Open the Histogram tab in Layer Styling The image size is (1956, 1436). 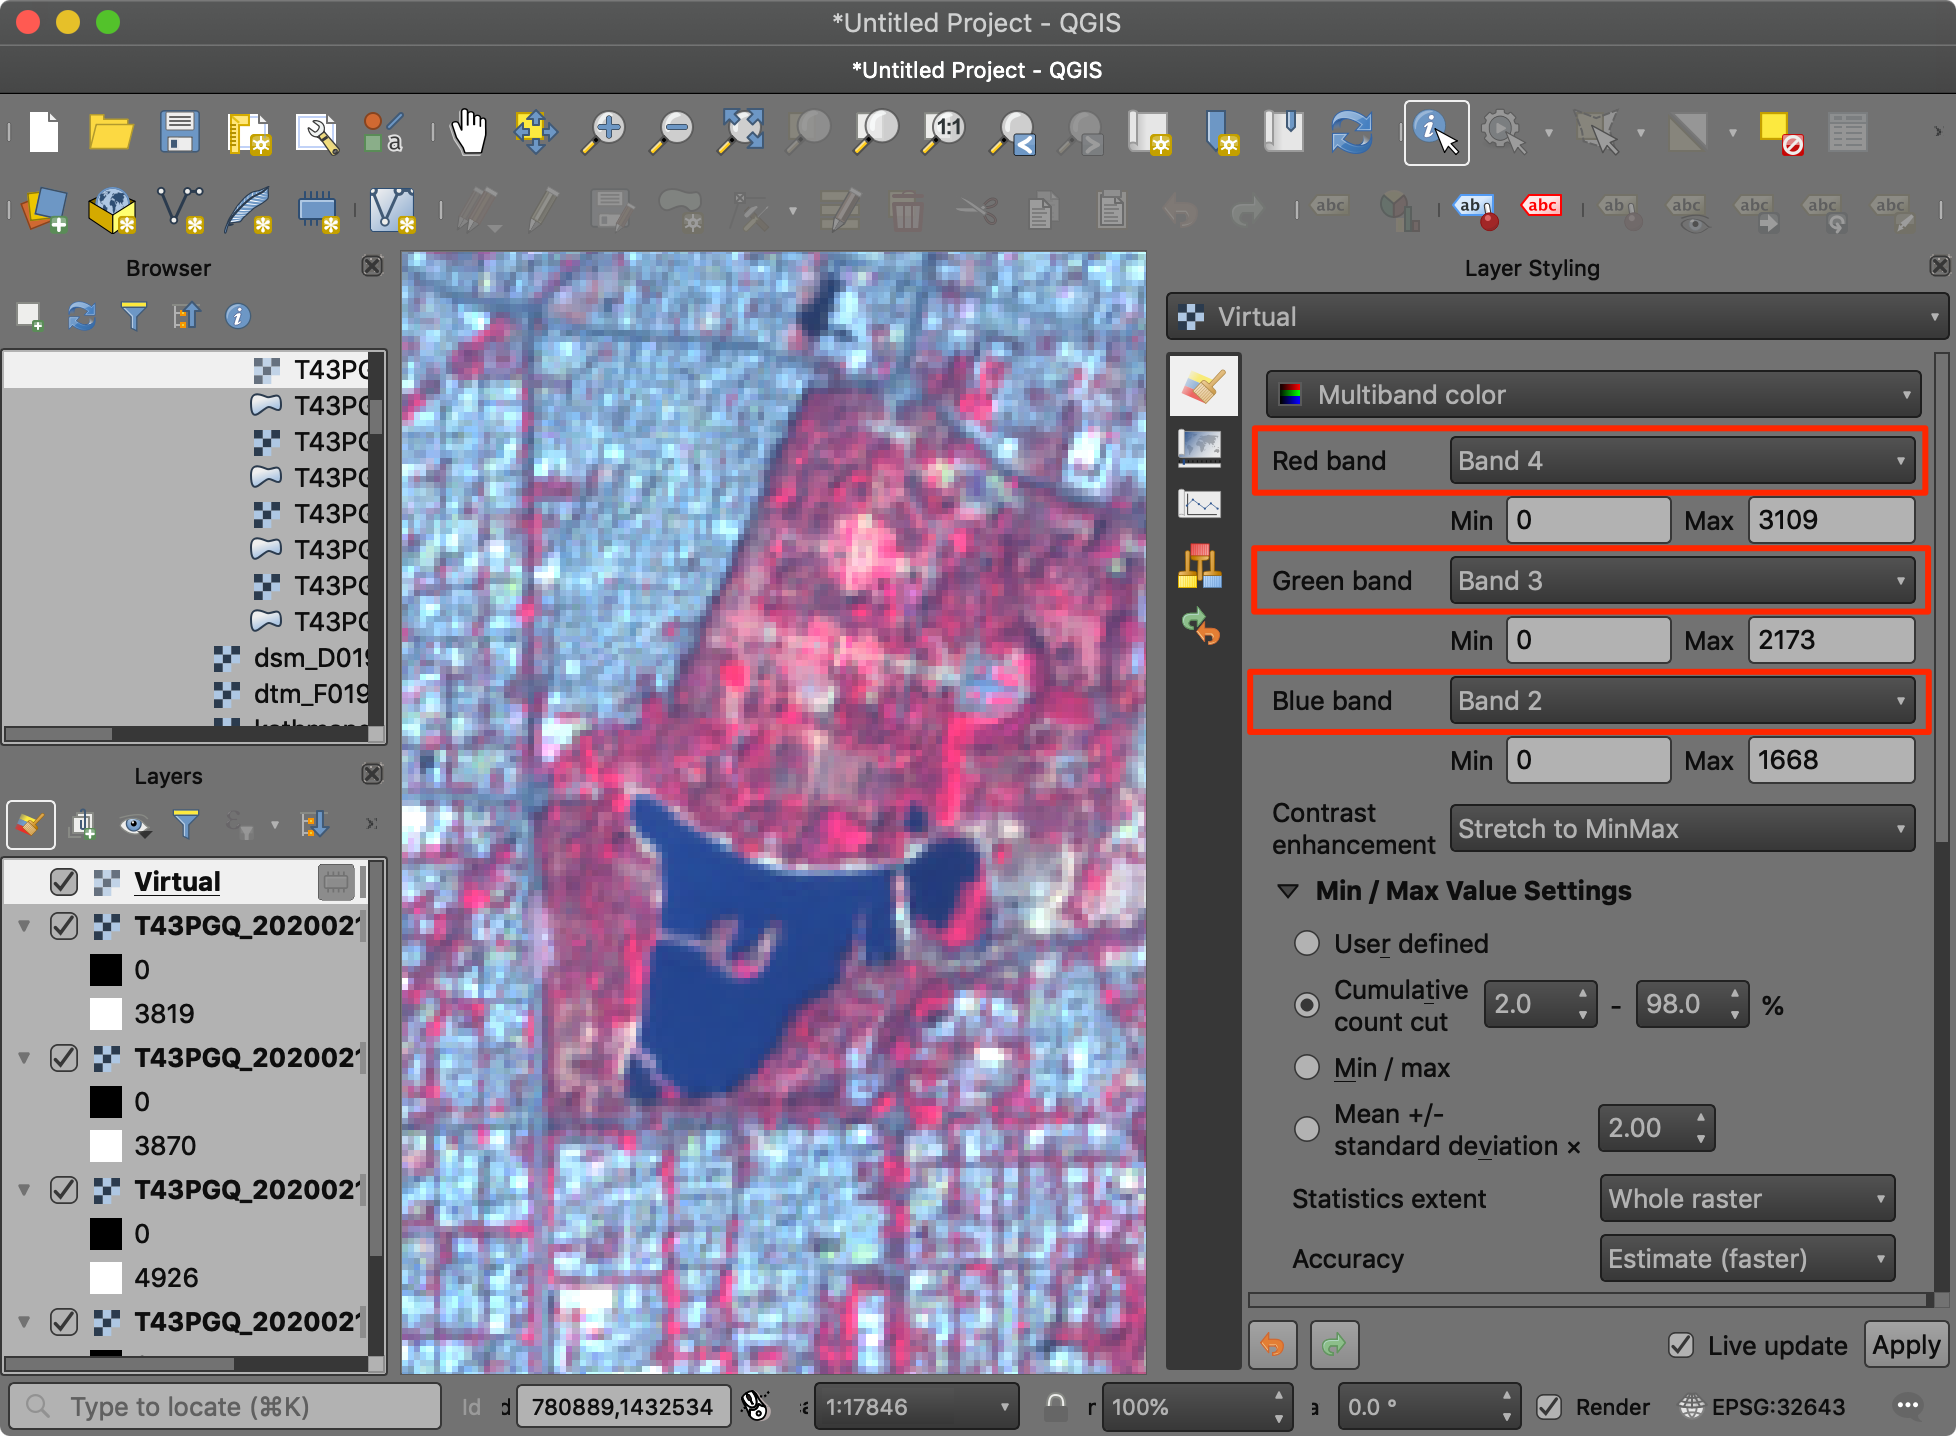[x=1200, y=504]
